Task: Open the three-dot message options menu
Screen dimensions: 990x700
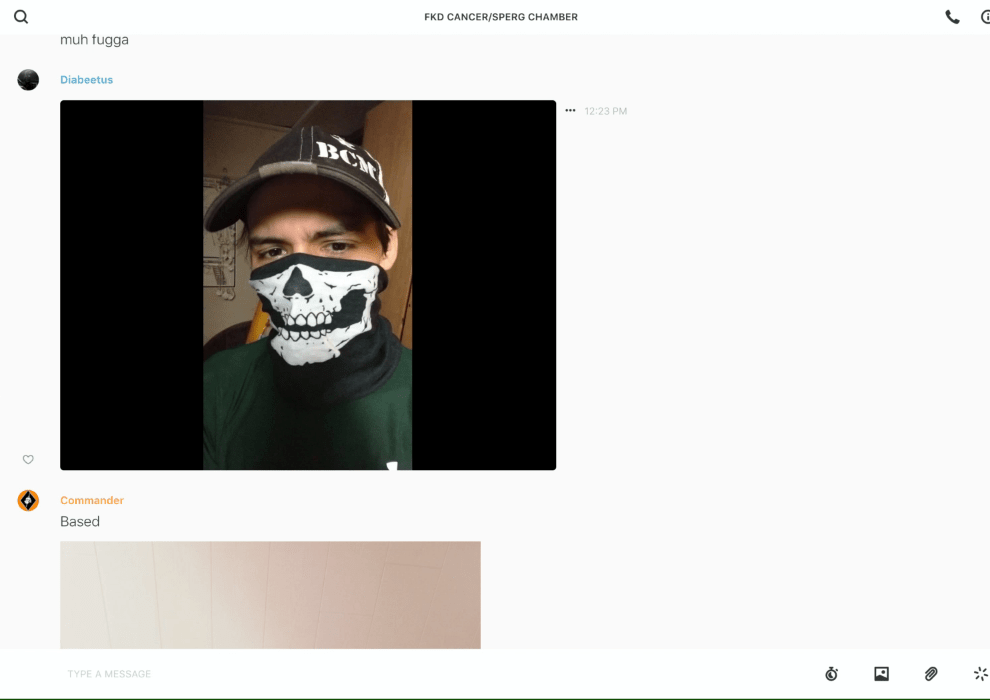Action: click(570, 111)
